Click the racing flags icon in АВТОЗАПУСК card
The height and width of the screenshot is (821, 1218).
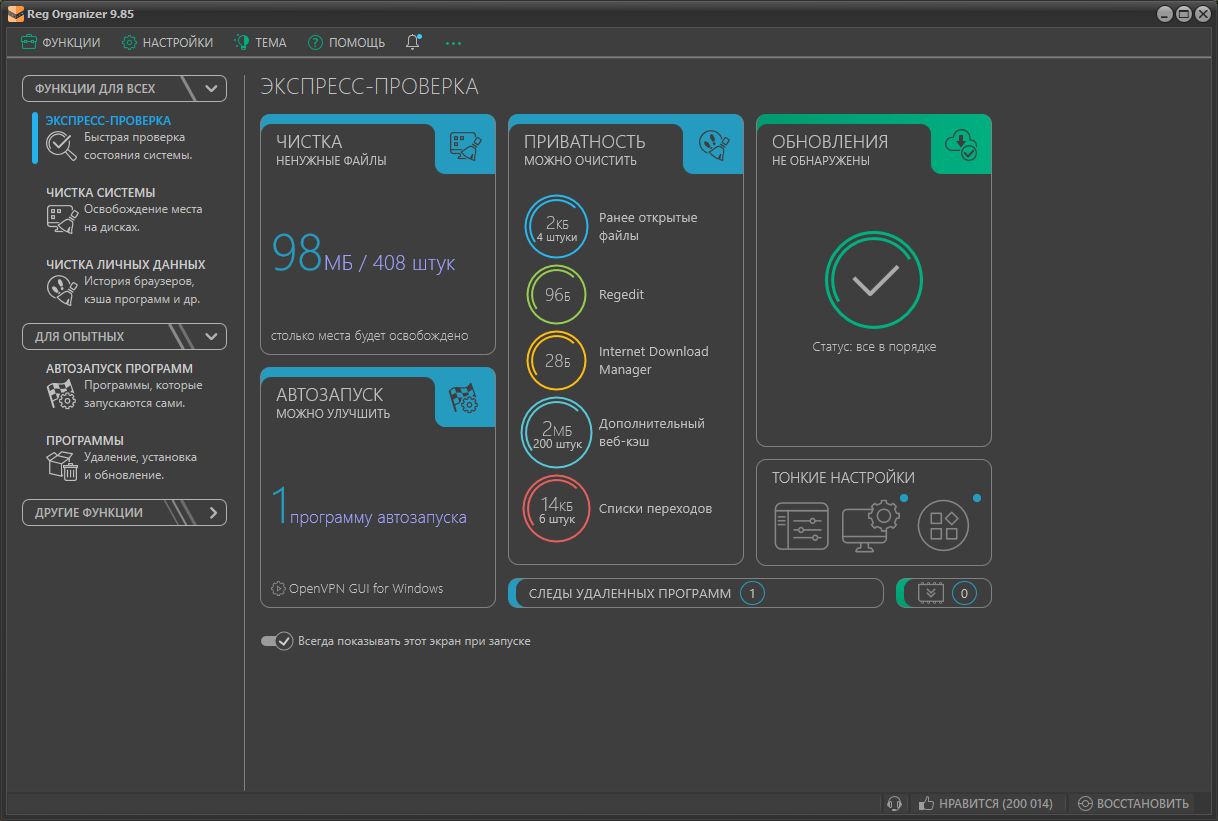pos(465,400)
